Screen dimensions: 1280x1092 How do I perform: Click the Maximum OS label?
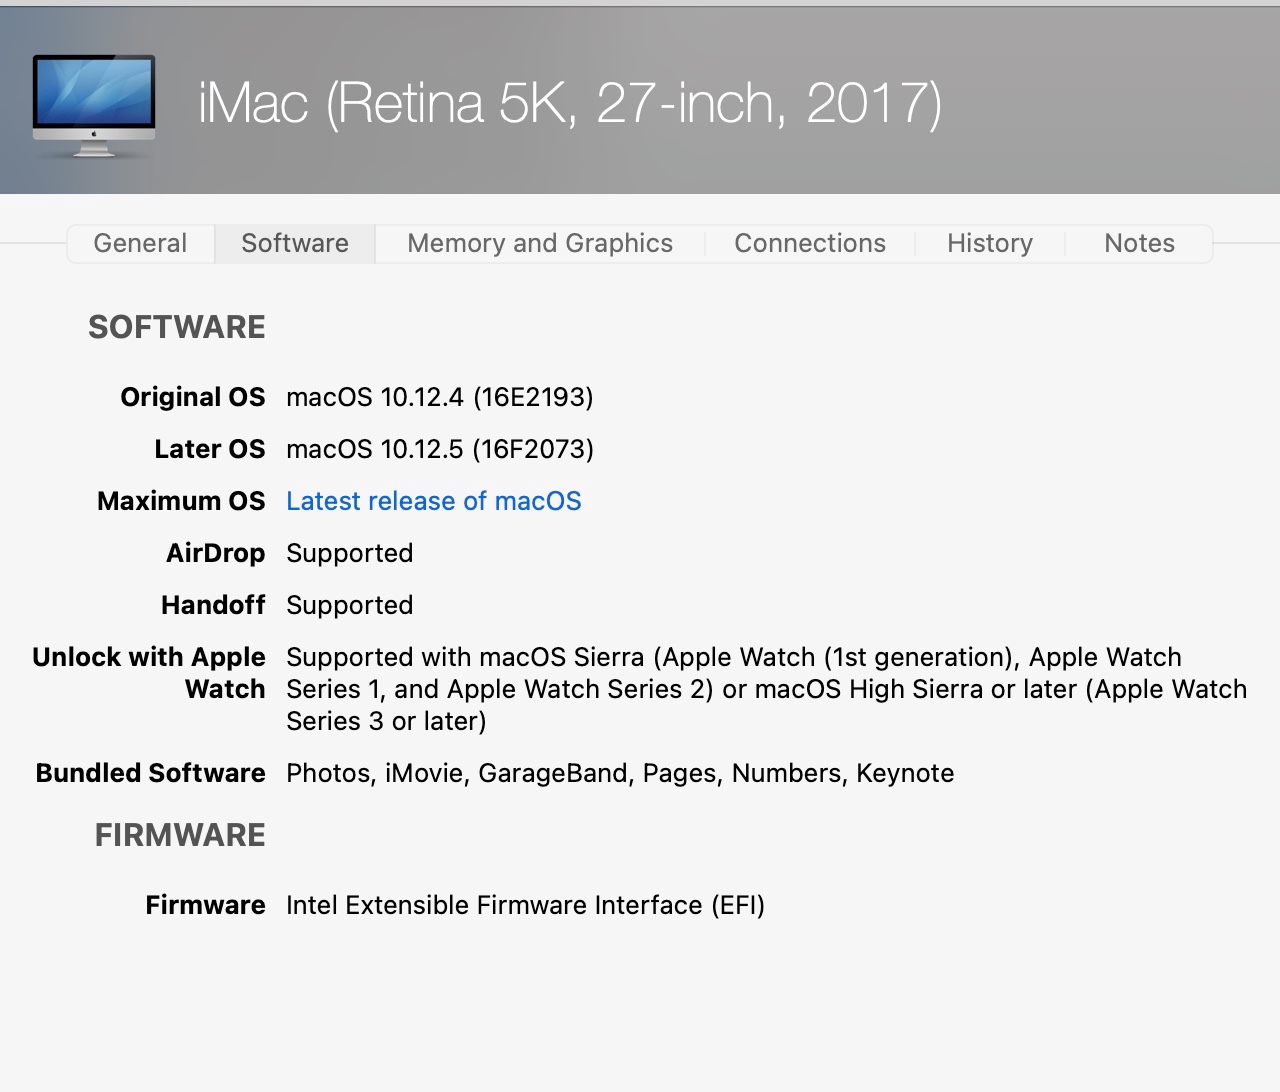[x=181, y=501]
